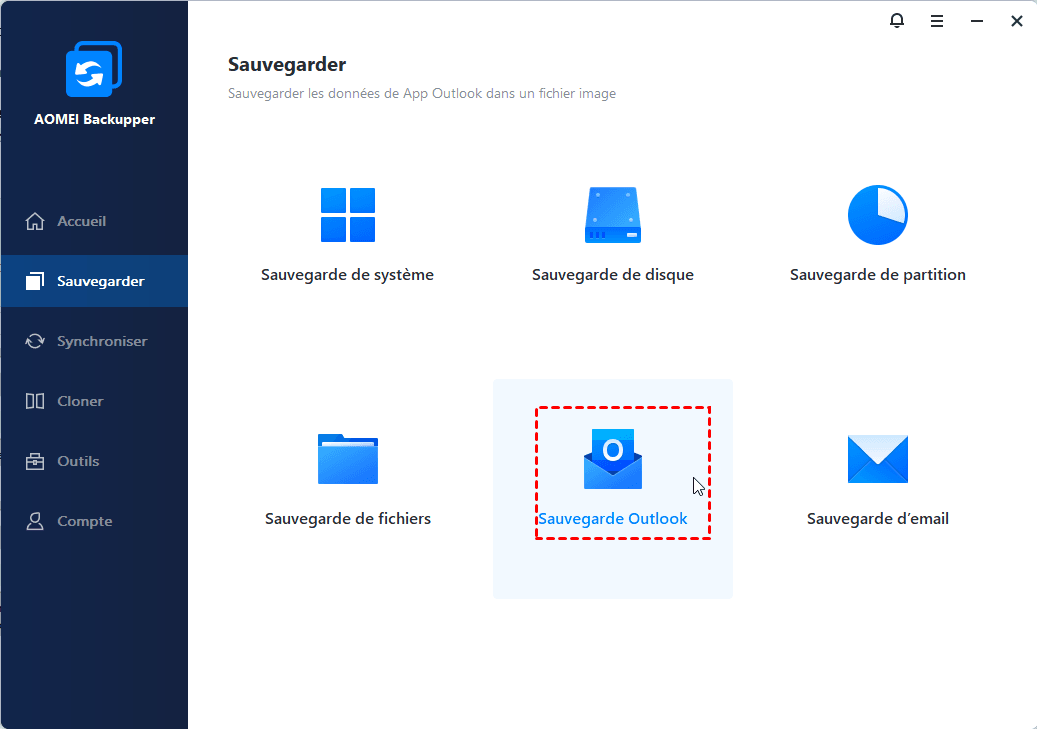Open the Outils section

94,461
